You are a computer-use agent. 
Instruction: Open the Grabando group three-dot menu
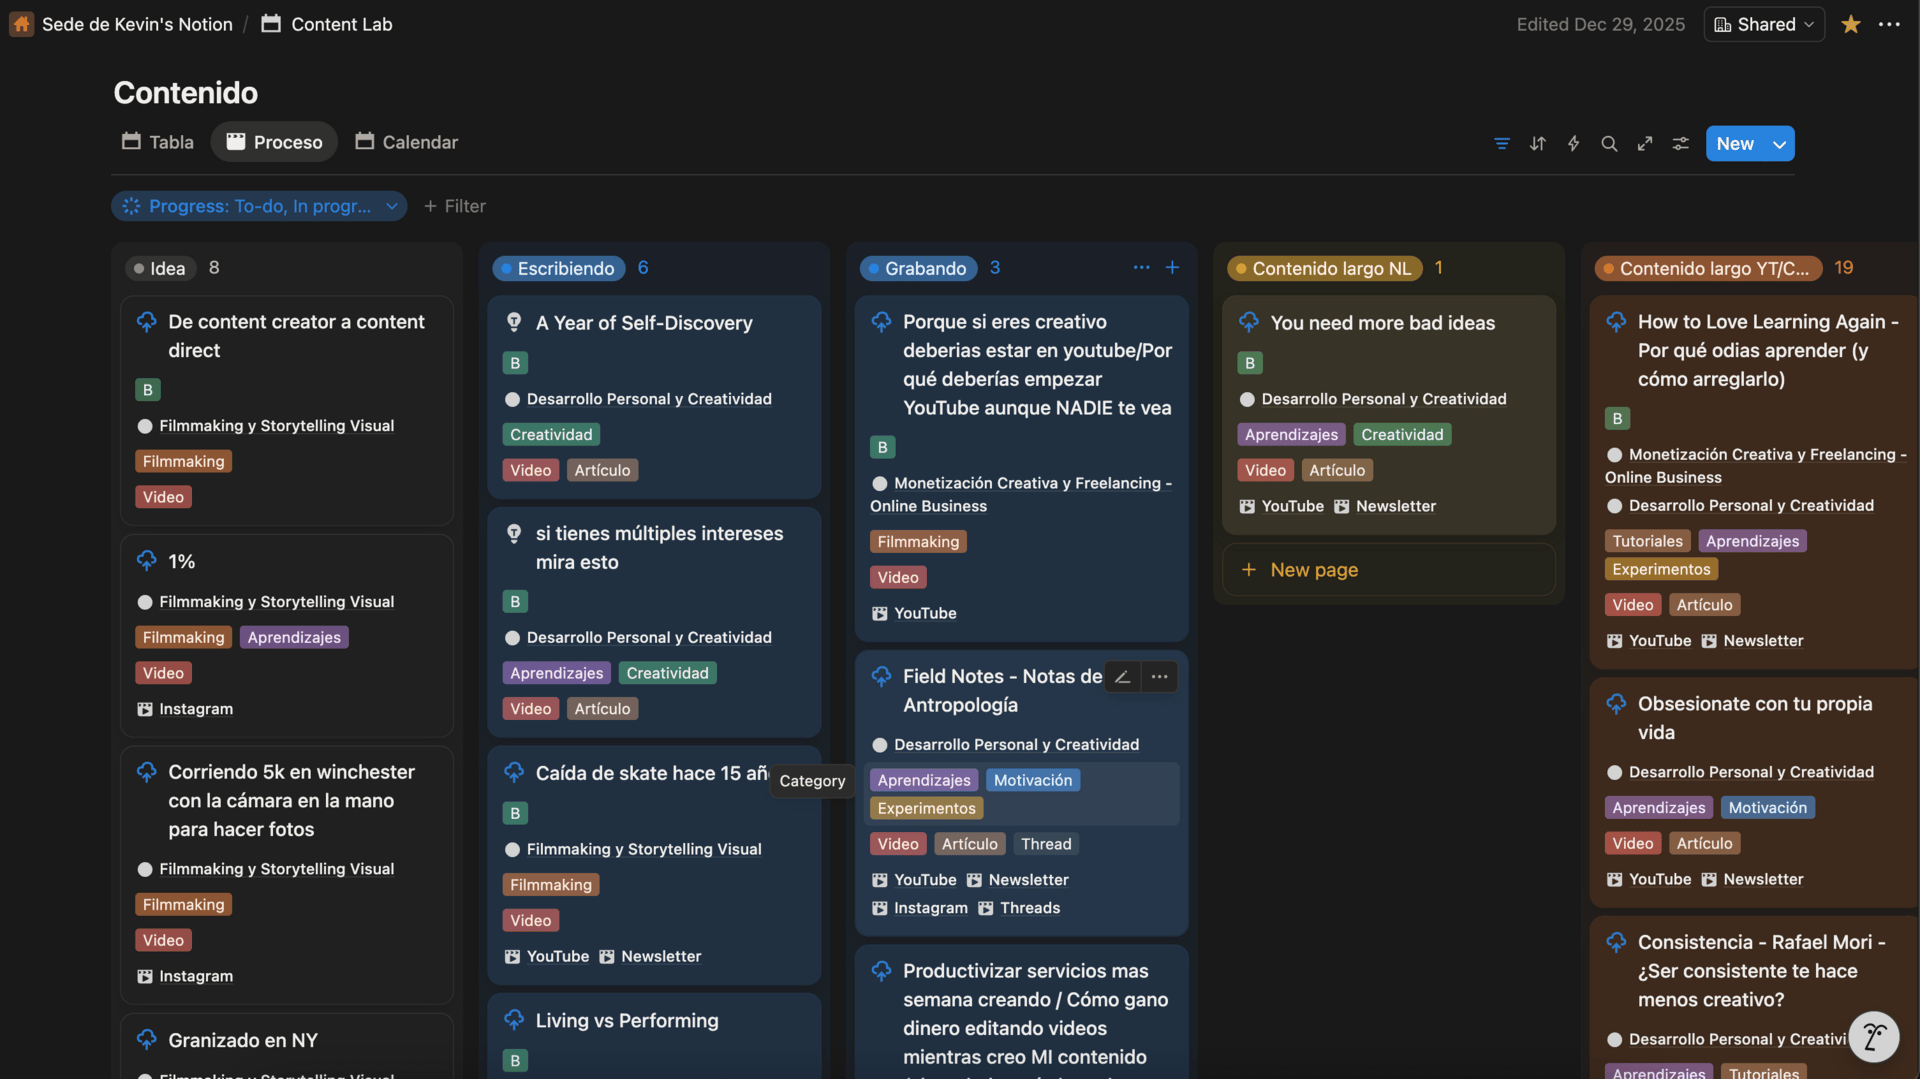pos(1141,268)
